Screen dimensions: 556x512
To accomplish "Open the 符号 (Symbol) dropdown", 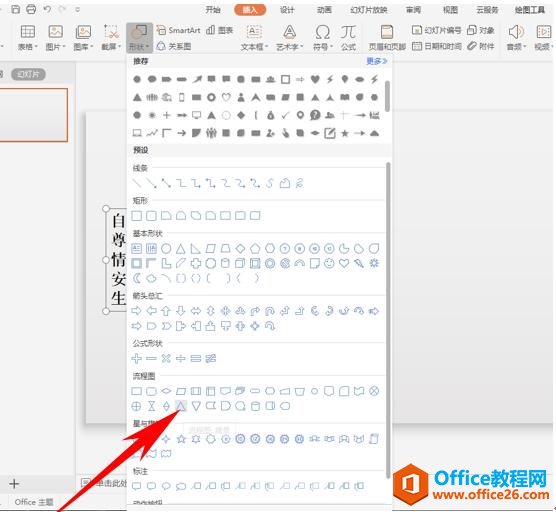I will click(x=322, y=38).
